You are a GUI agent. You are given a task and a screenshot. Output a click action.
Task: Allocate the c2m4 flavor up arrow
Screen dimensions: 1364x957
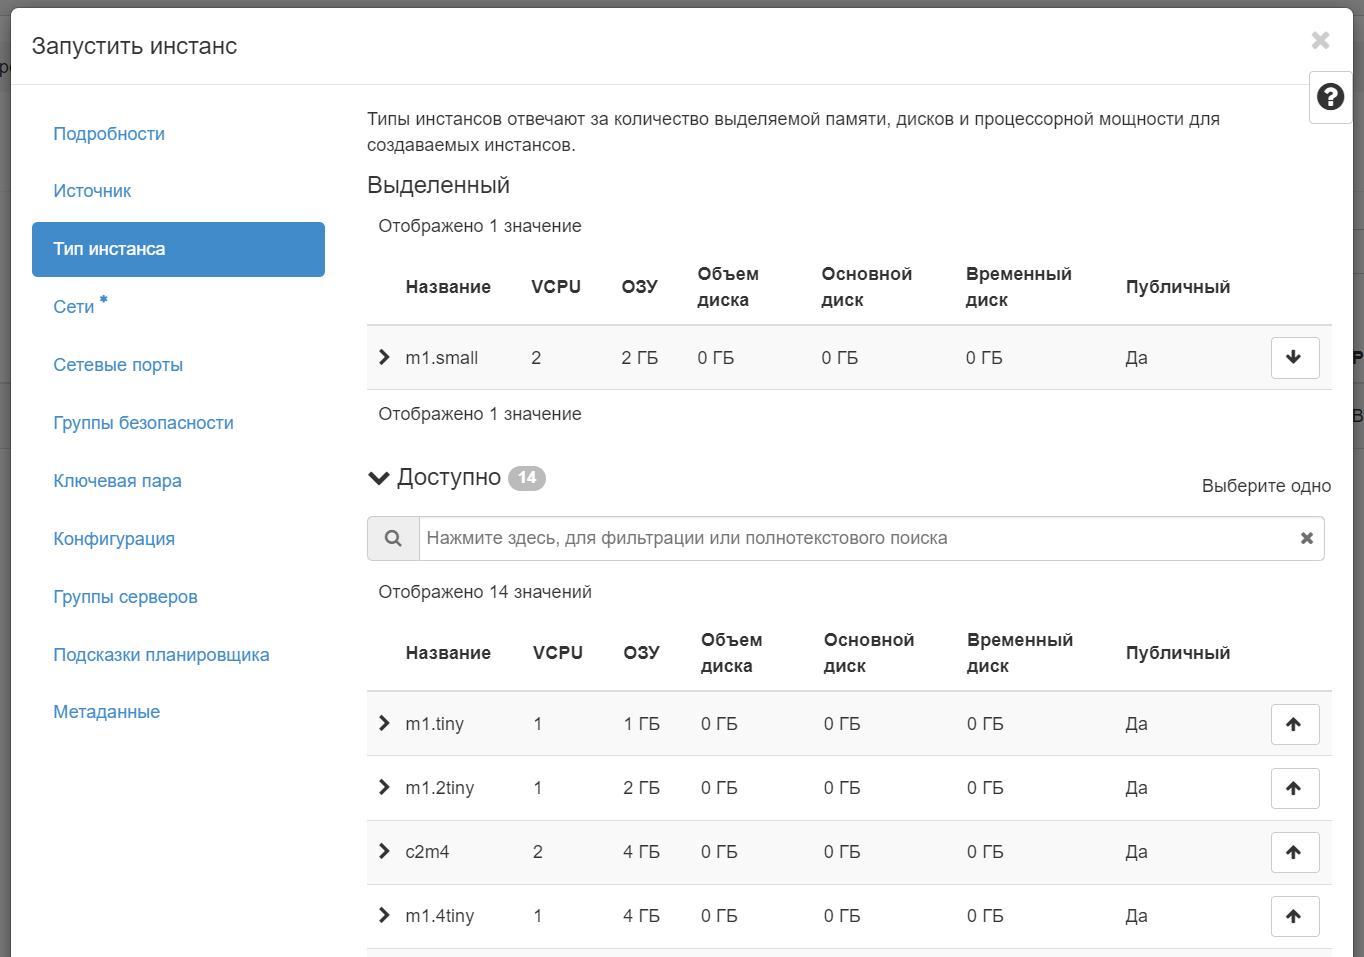1295,852
